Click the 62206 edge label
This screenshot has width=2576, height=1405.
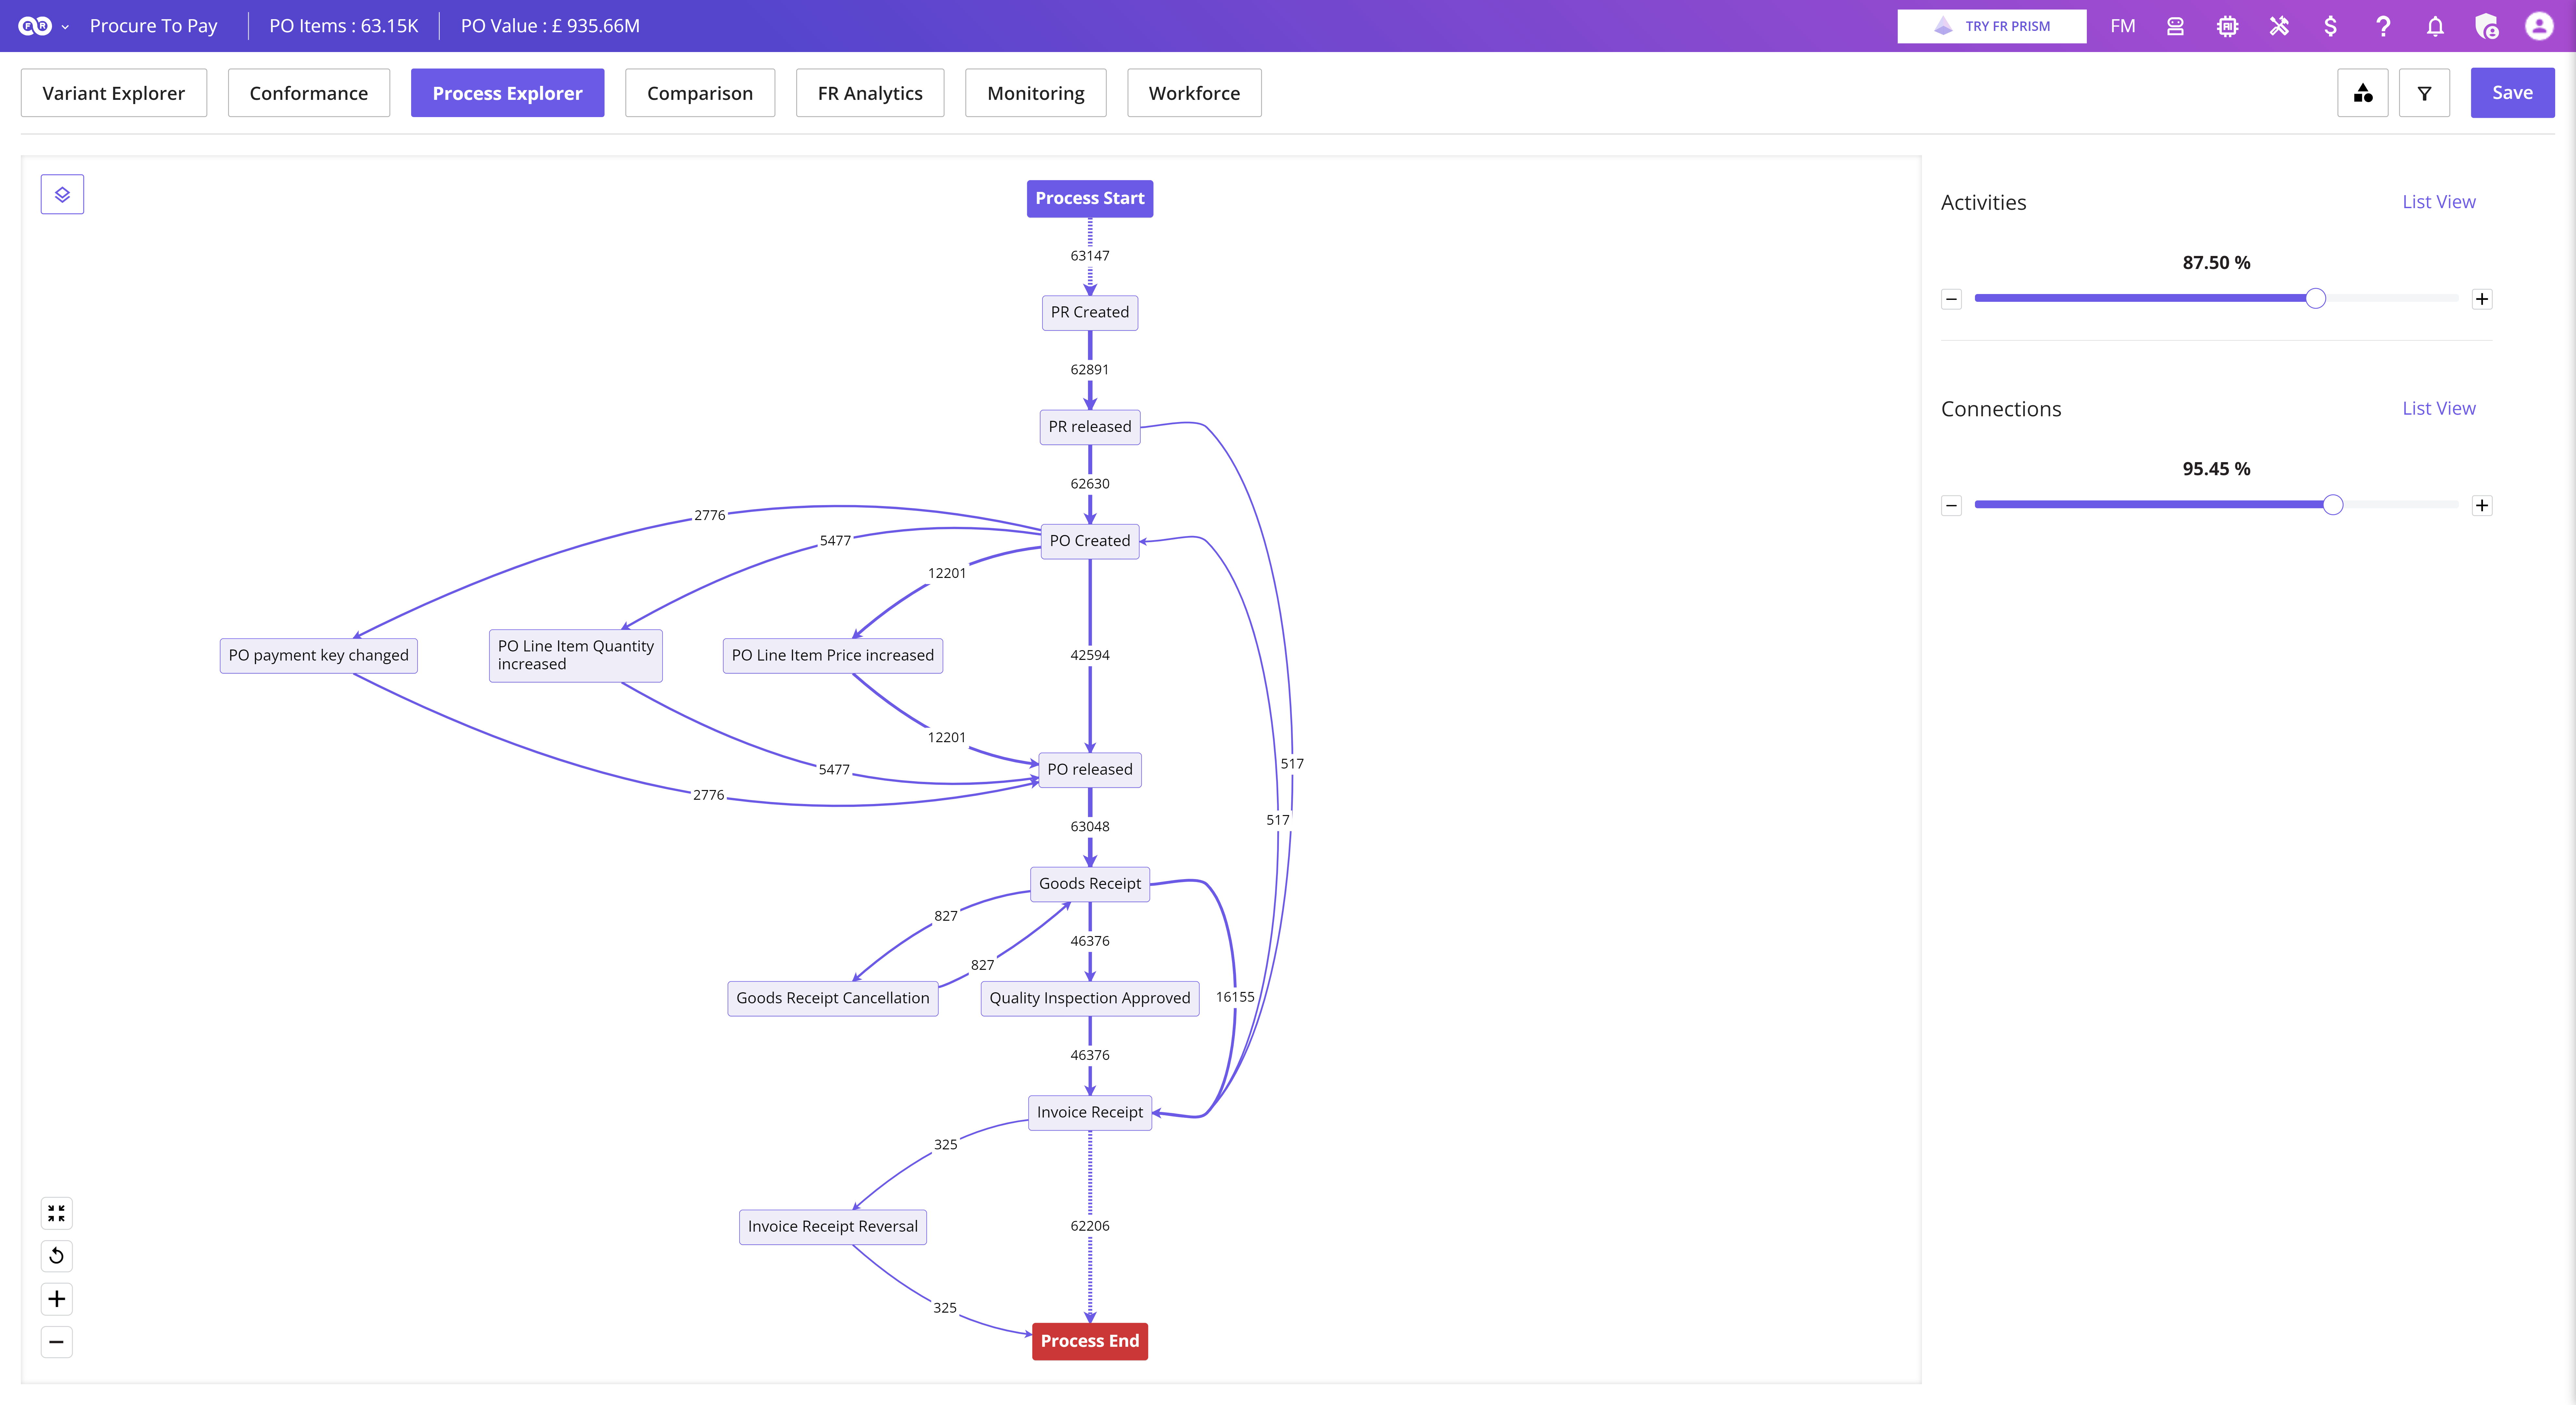pyautogui.click(x=1090, y=1226)
